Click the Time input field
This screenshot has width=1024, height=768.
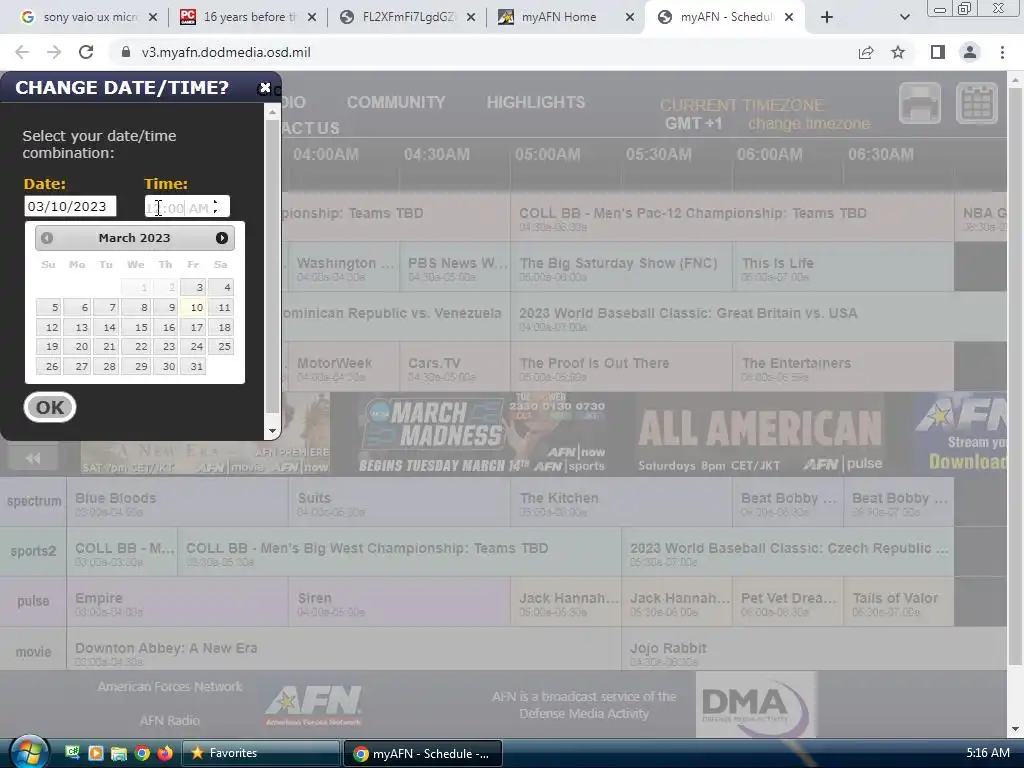[187, 206]
